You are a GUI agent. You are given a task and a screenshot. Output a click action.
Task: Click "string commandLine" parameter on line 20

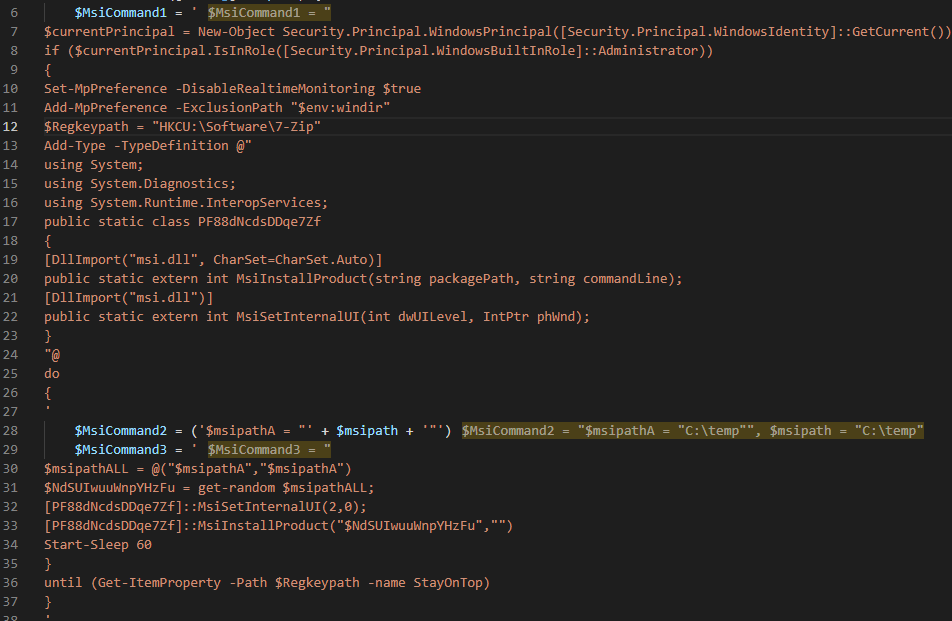coord(598,279)
